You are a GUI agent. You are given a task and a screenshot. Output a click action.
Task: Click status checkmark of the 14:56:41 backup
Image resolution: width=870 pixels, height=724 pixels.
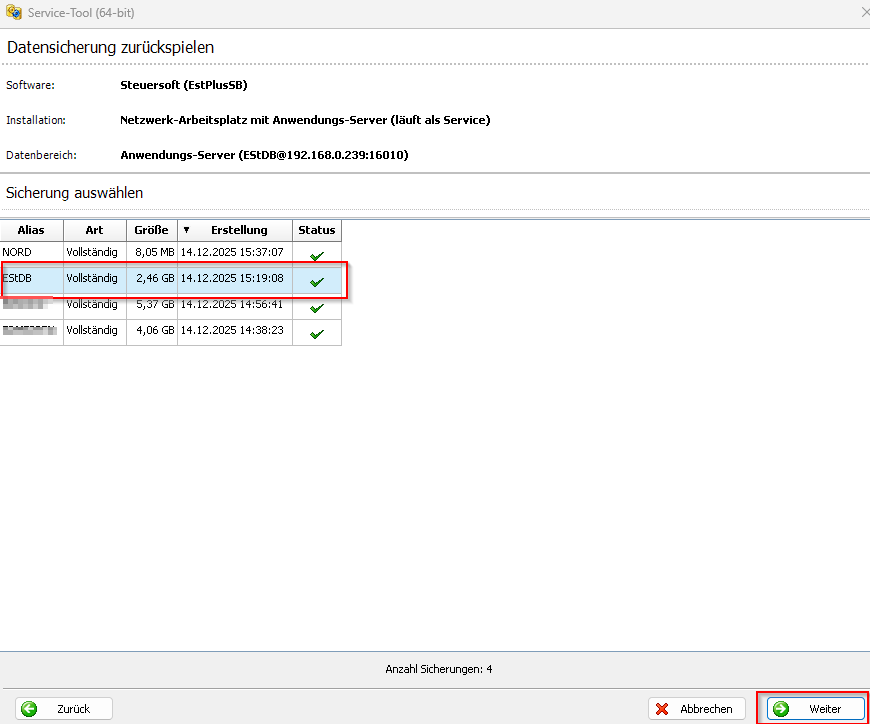tap(317, 308)
